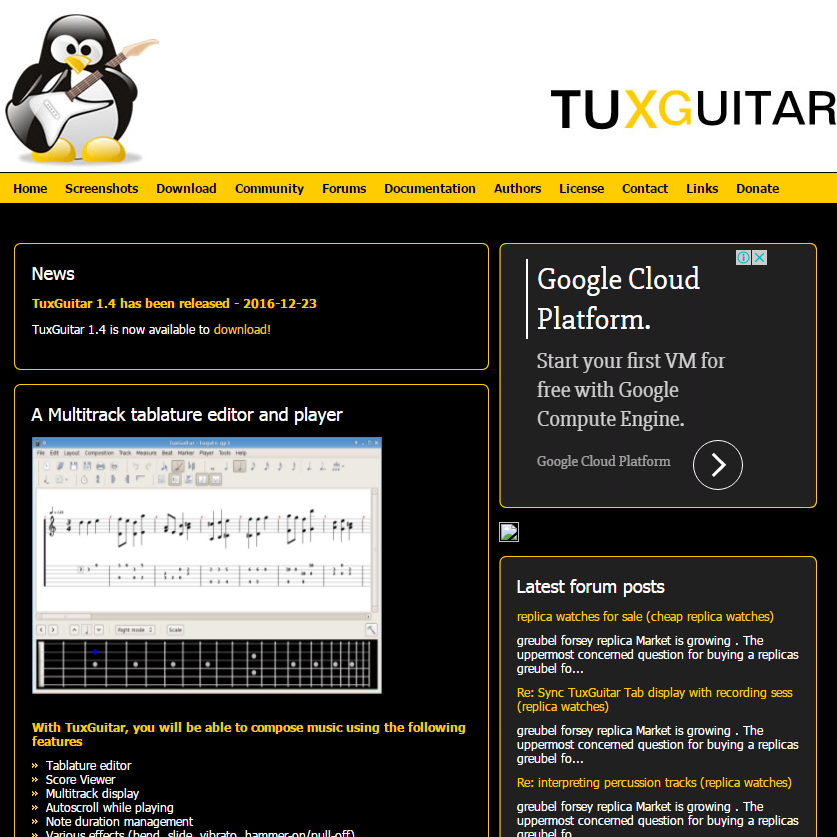The width and height of the screenshot is (837, 837).
Task: Go to the Screenshots page
Action: (101, 188)
